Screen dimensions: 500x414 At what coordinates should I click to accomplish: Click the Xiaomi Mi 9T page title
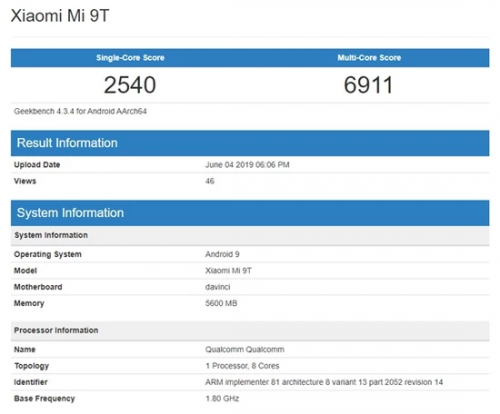[x=60, y=16]
